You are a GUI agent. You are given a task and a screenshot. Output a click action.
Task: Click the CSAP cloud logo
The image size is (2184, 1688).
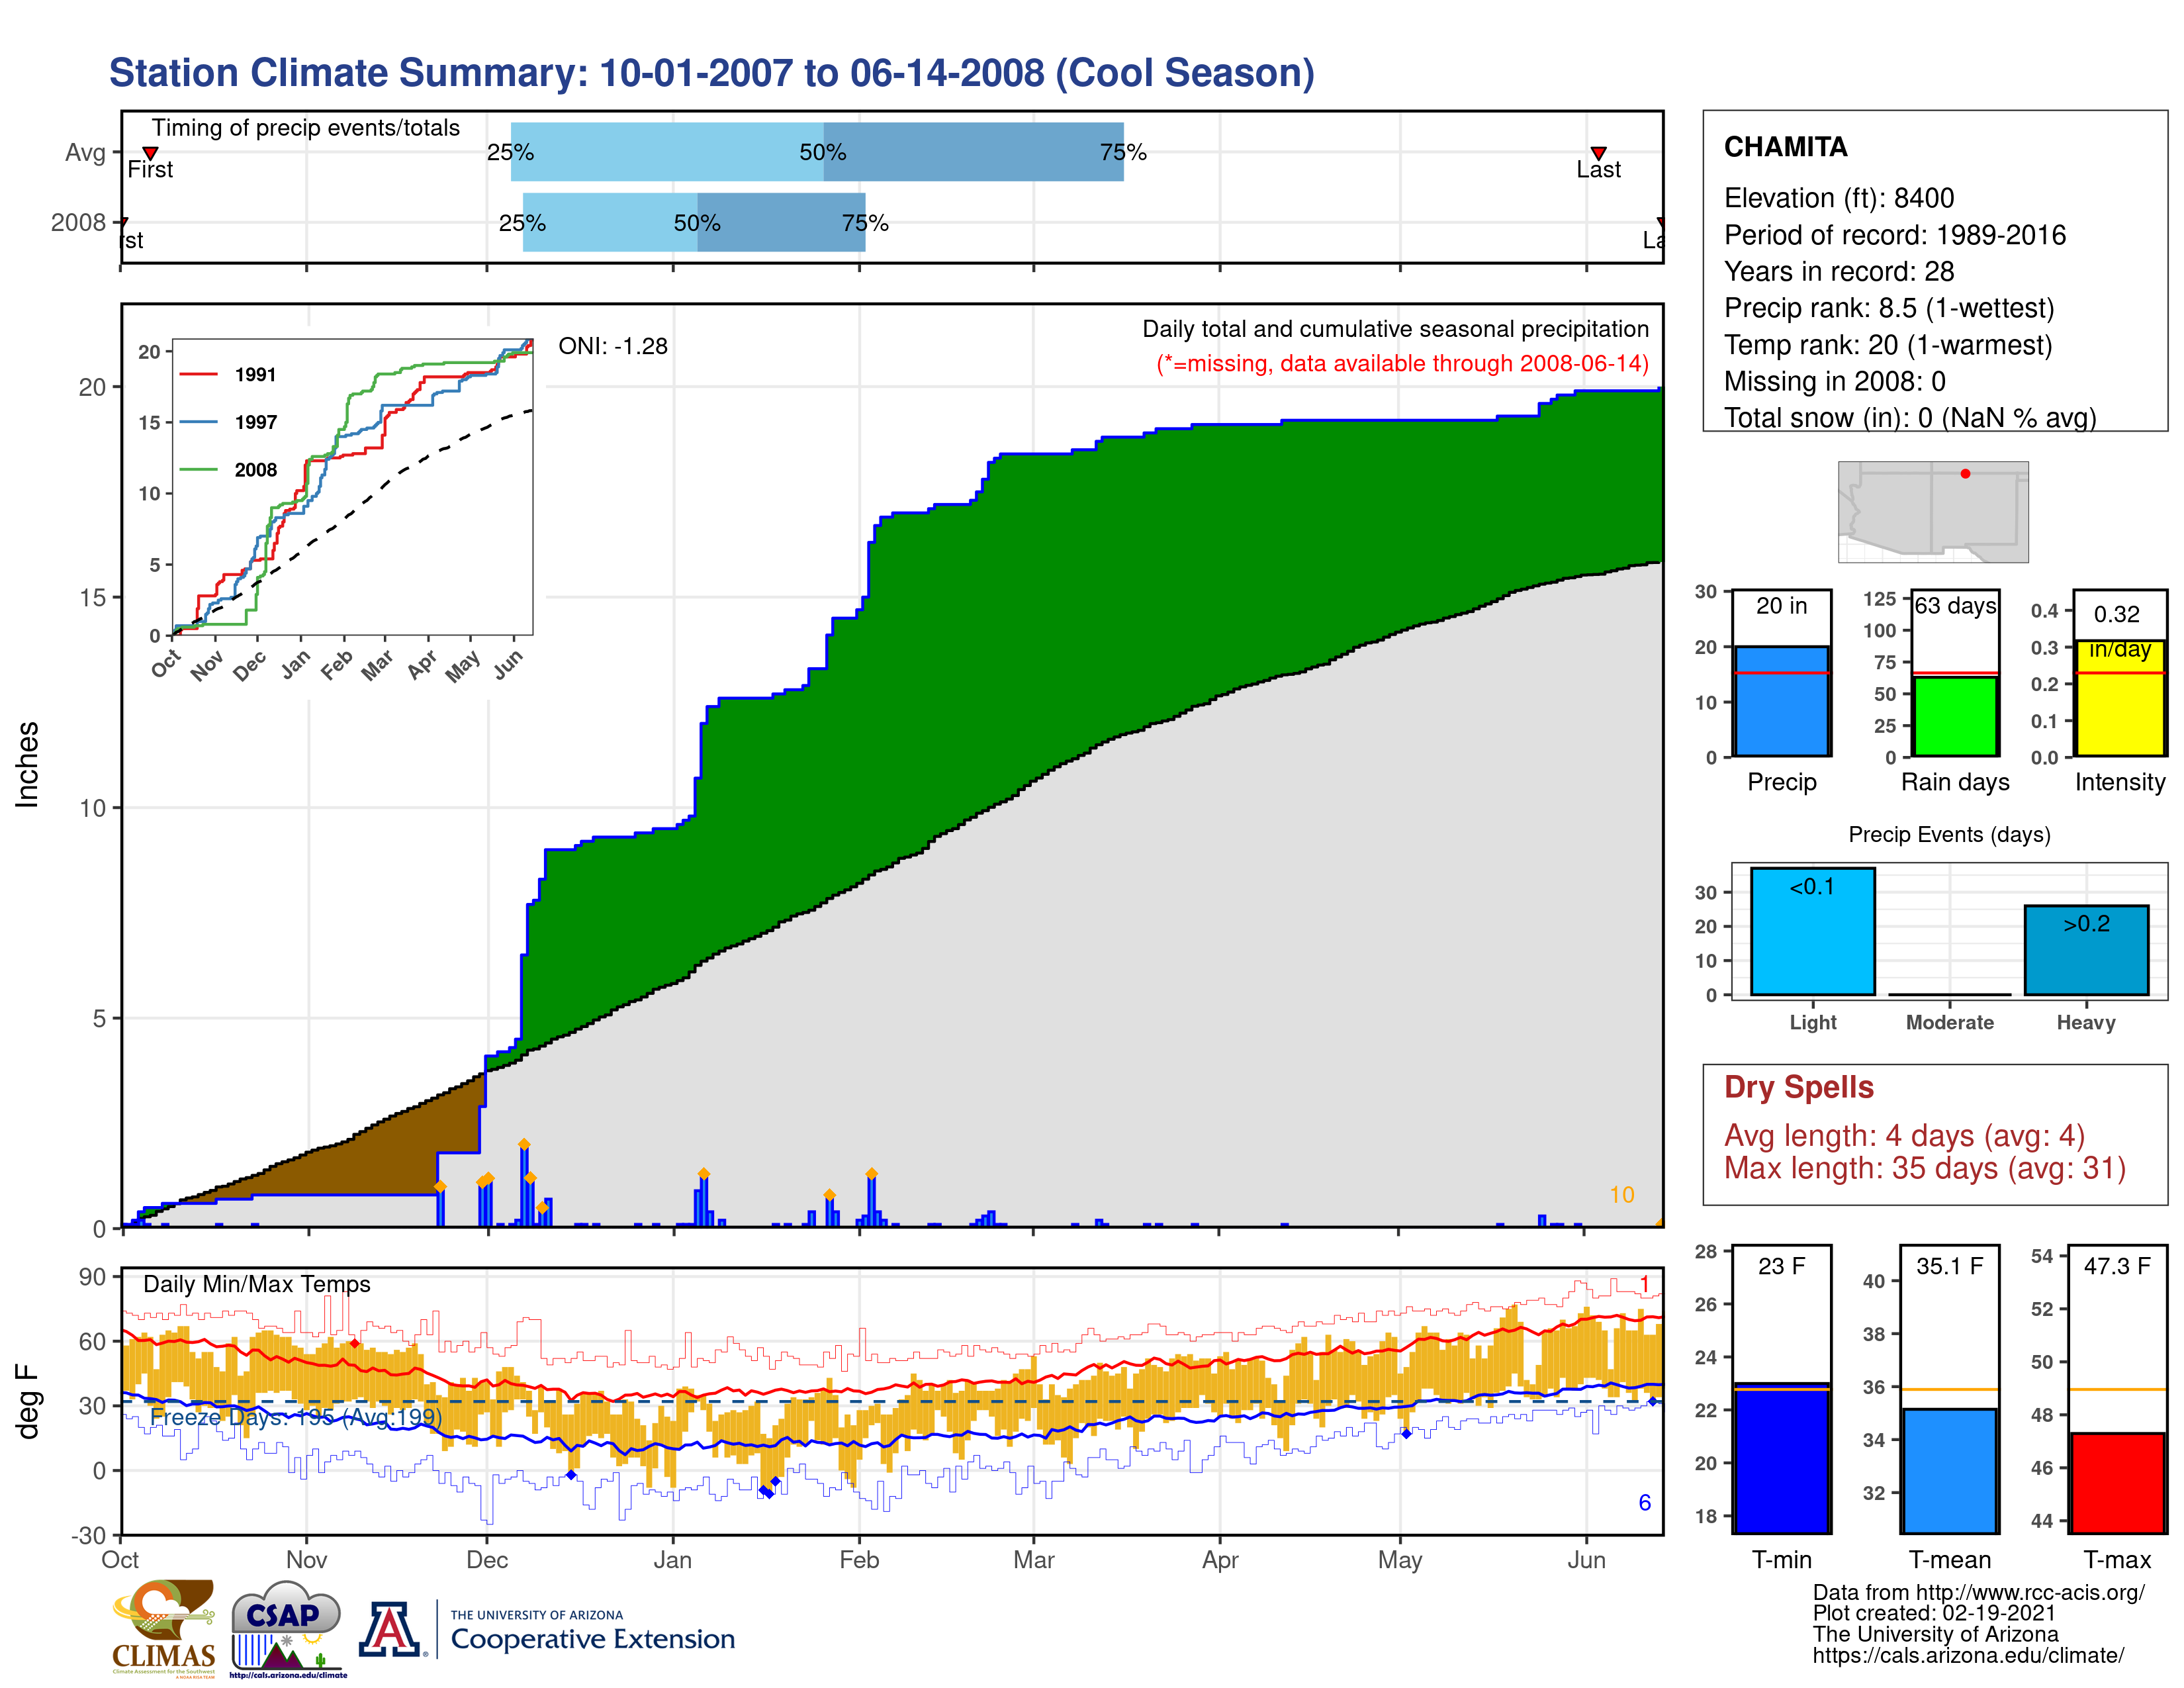[x=287, y=1628]
